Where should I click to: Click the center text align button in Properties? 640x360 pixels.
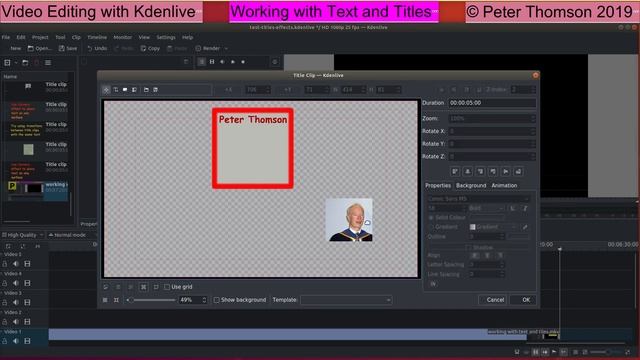coord(487,256)
